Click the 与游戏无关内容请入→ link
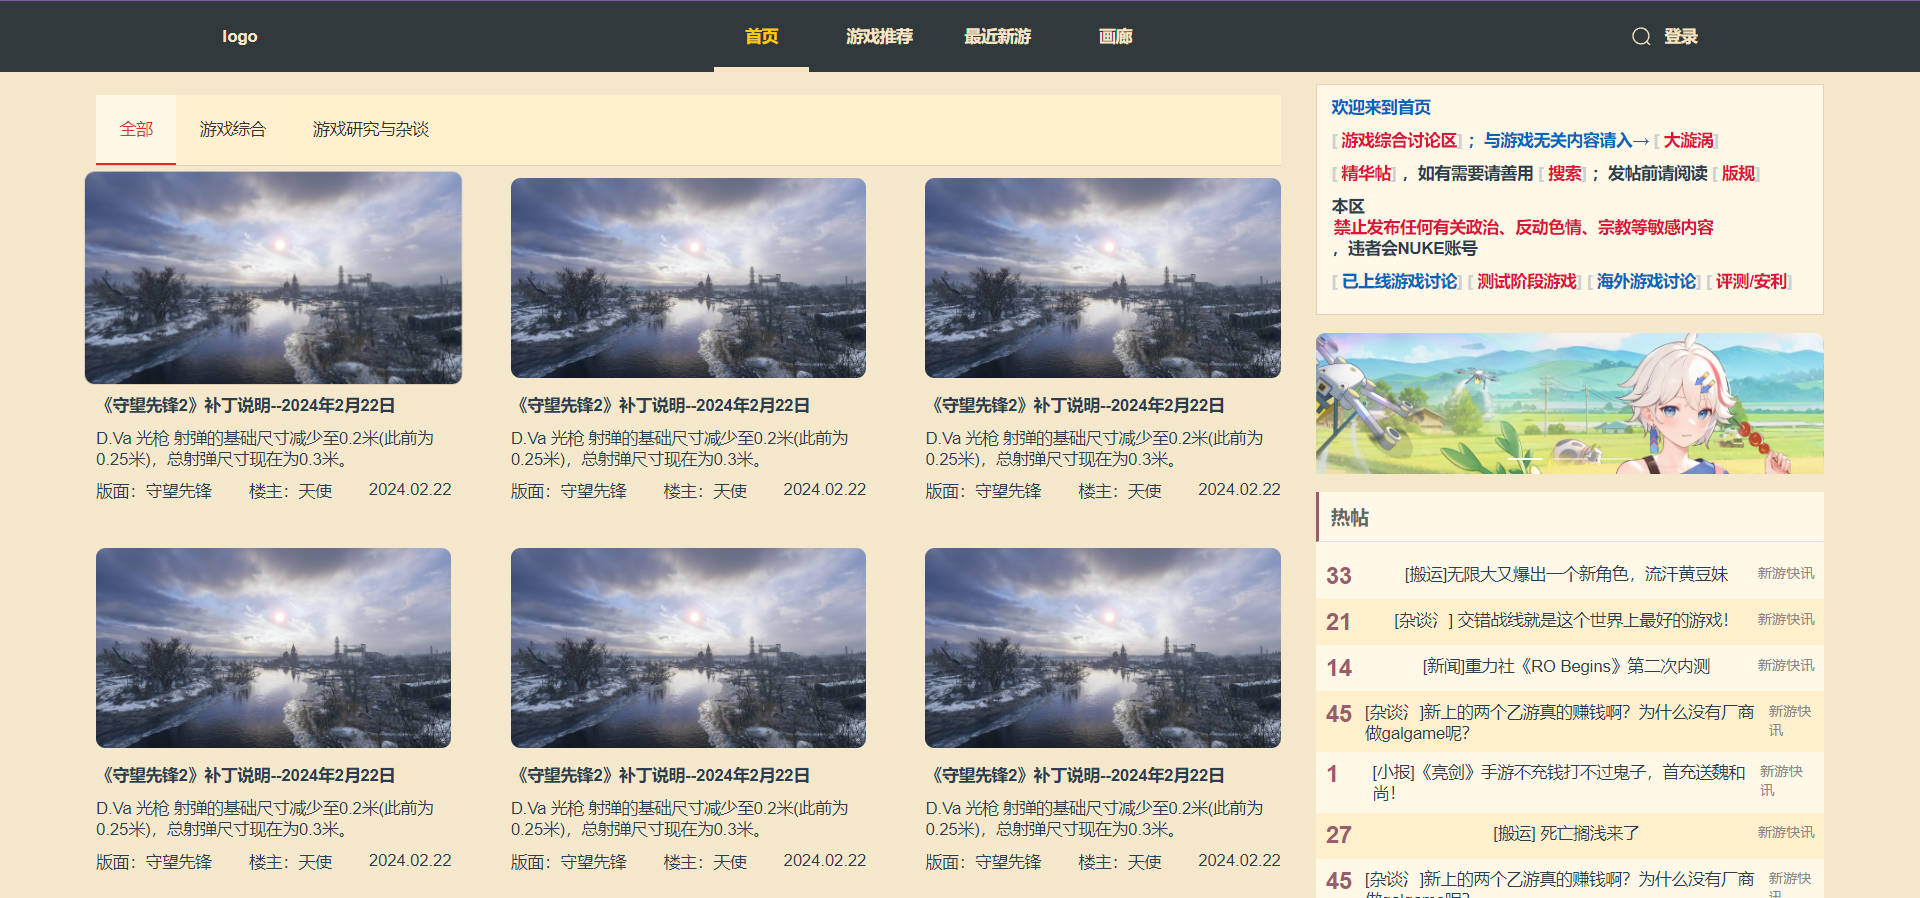 pyautogui.click(x=1566, y=141)
